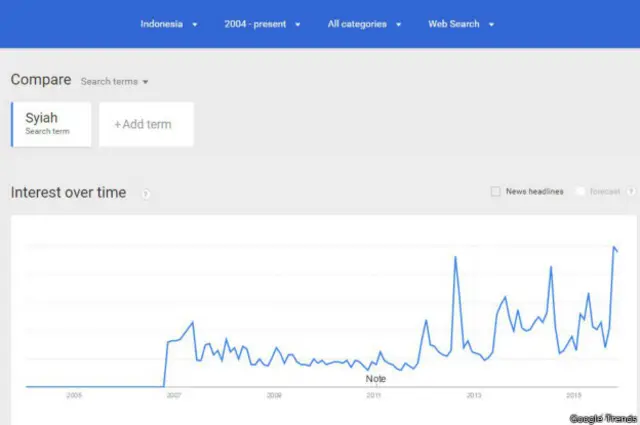Click the highest peak at the chart's right end

coord(614,247)
